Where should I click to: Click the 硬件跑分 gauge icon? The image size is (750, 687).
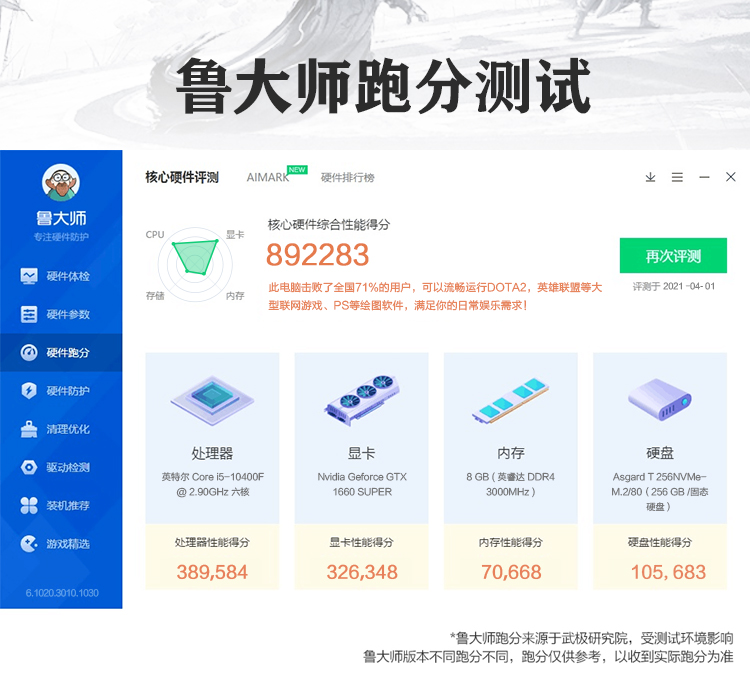click(29, 353)
